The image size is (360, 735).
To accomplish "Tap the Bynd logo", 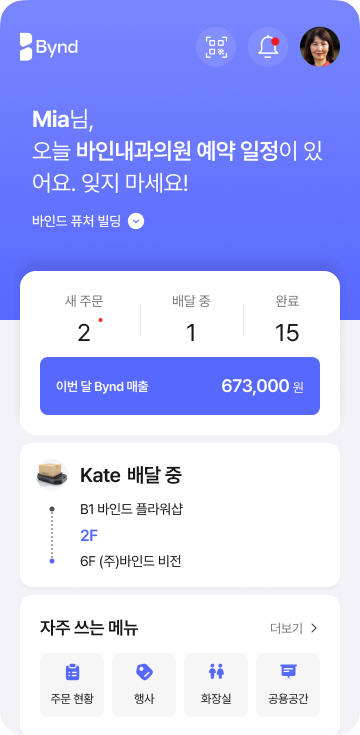I will coord(49,47).
